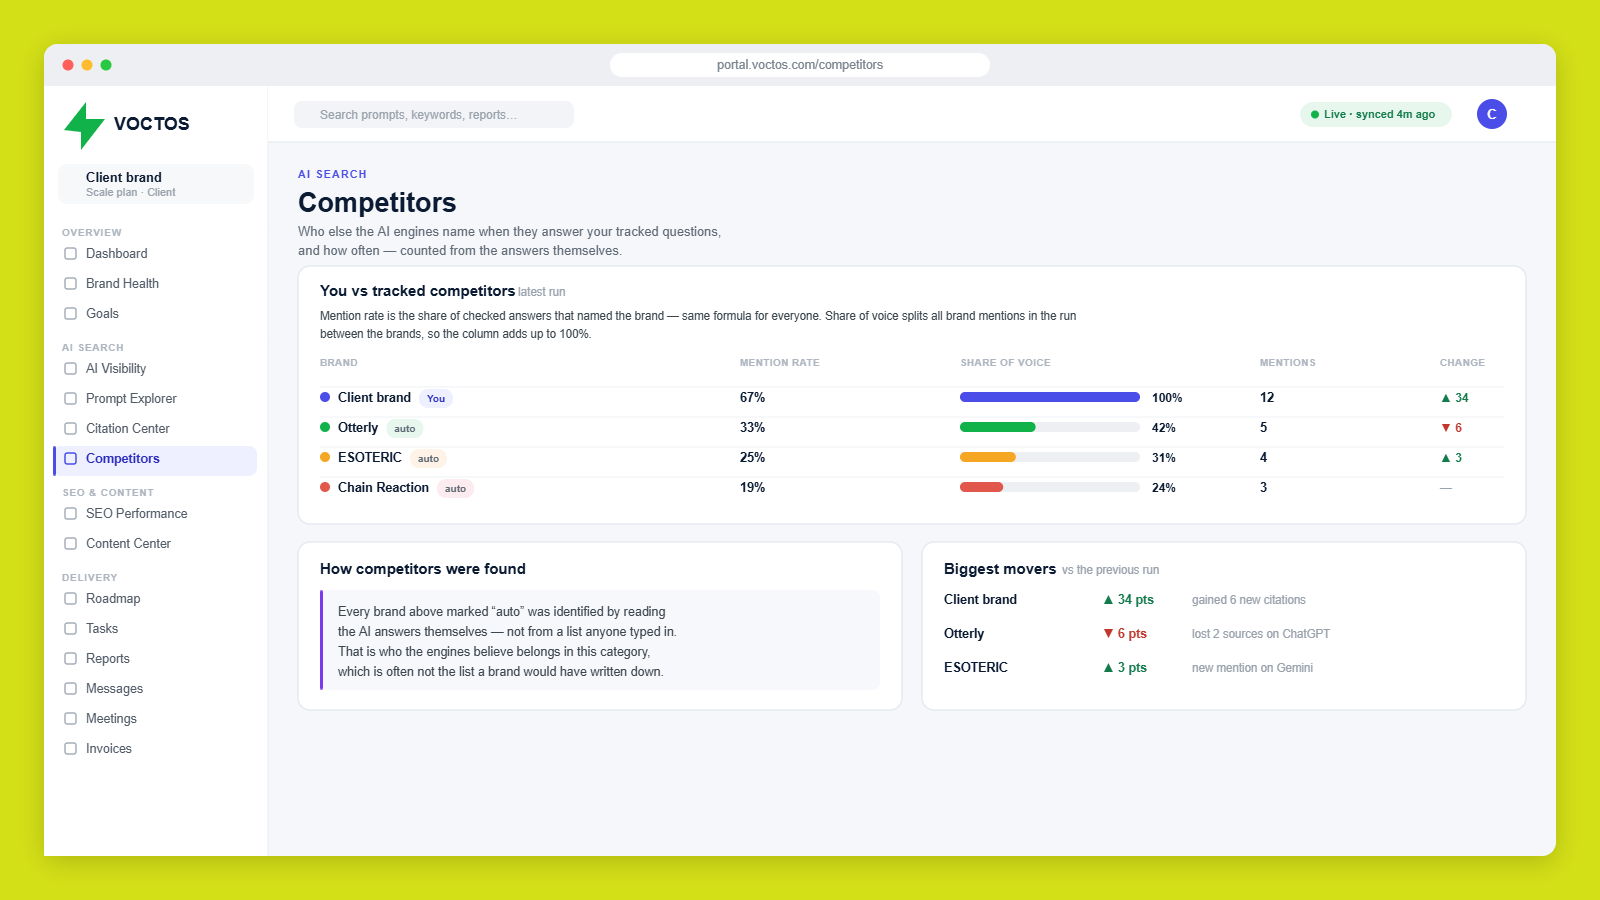Click the You badge beside Client brand
This screenshot has height=900, width=1600.
[x=436, y=399]
